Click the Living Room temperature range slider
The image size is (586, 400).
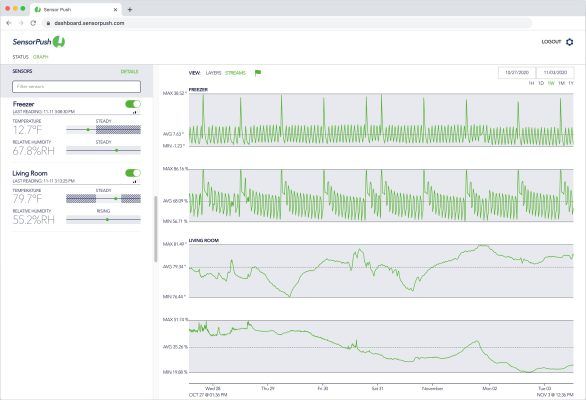pos(104,199)
